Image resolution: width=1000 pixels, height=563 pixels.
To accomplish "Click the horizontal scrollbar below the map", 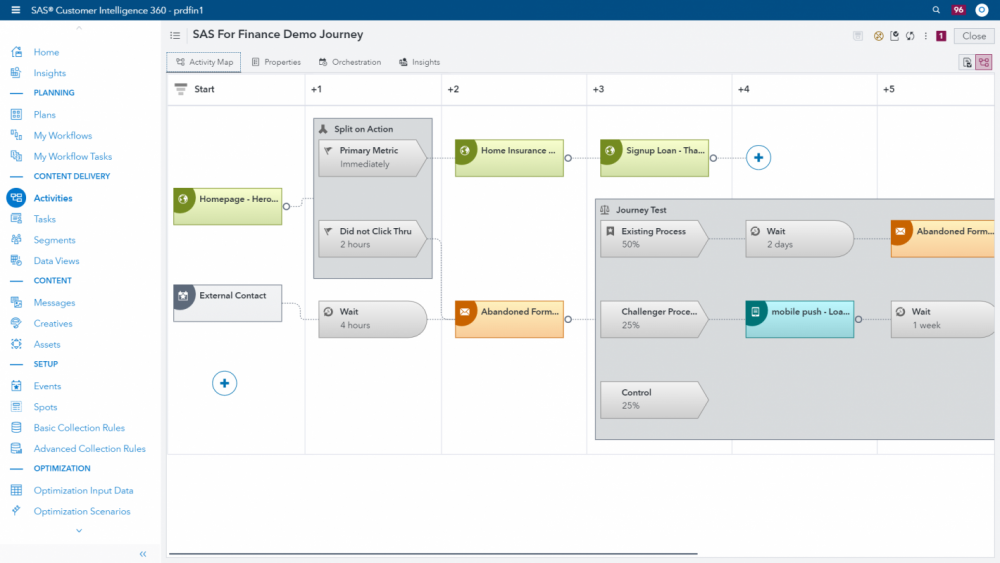I will pyautogui.click(x=433, y=553).
